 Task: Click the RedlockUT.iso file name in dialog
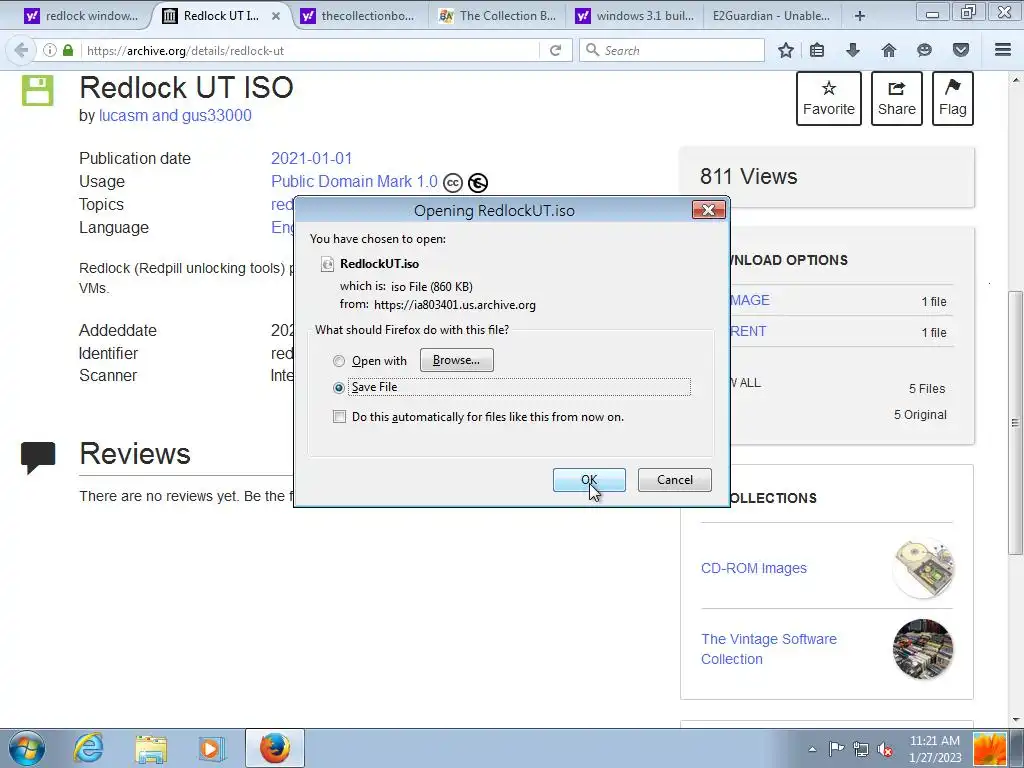379,264
